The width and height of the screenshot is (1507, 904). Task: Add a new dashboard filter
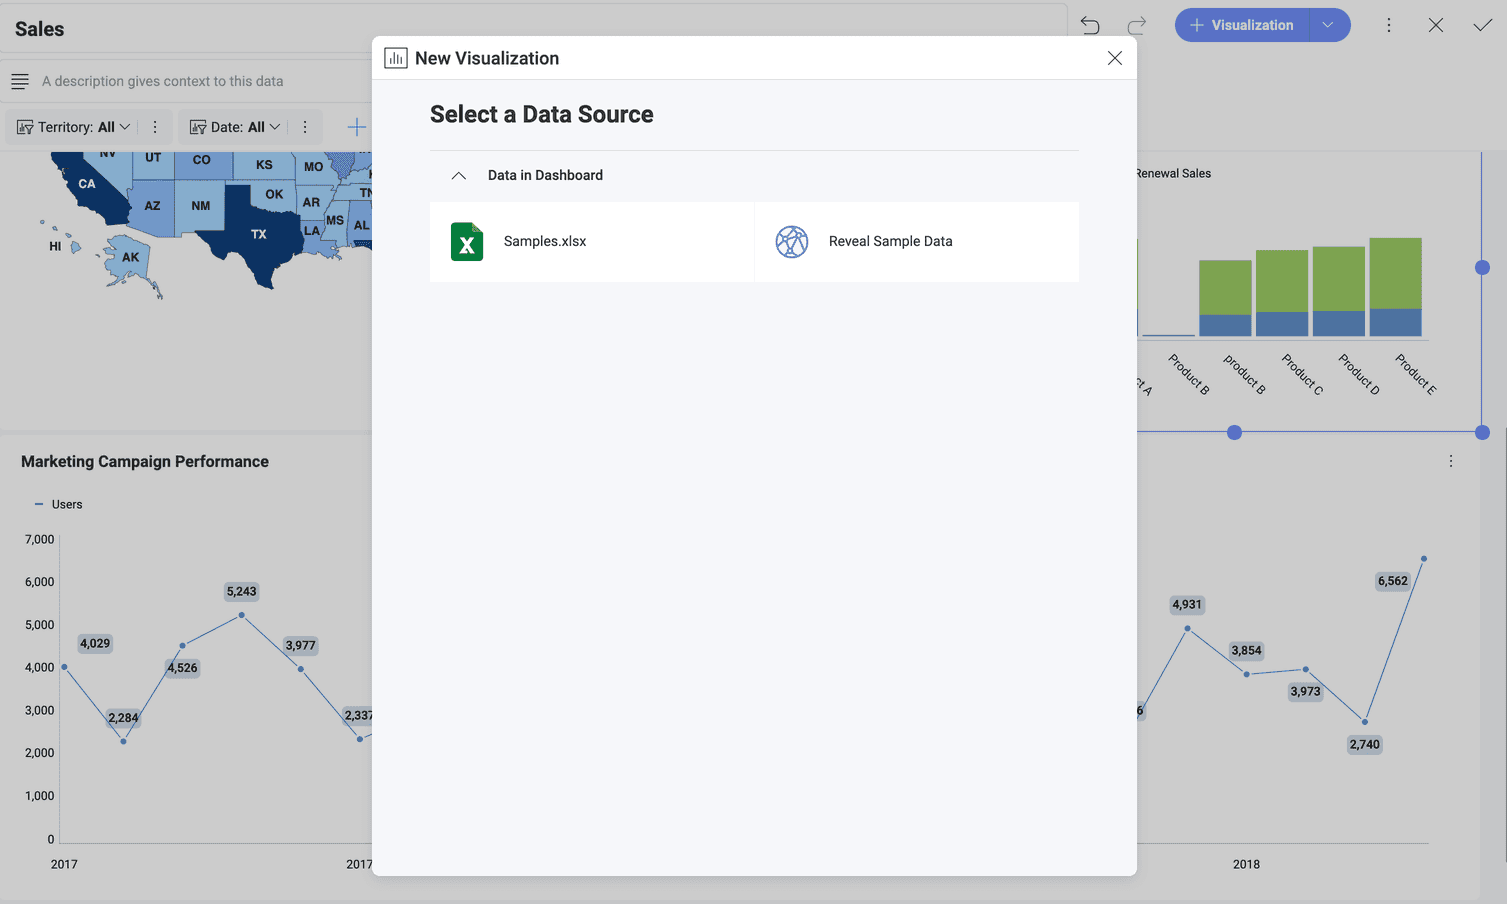click(x=356, y=127)
